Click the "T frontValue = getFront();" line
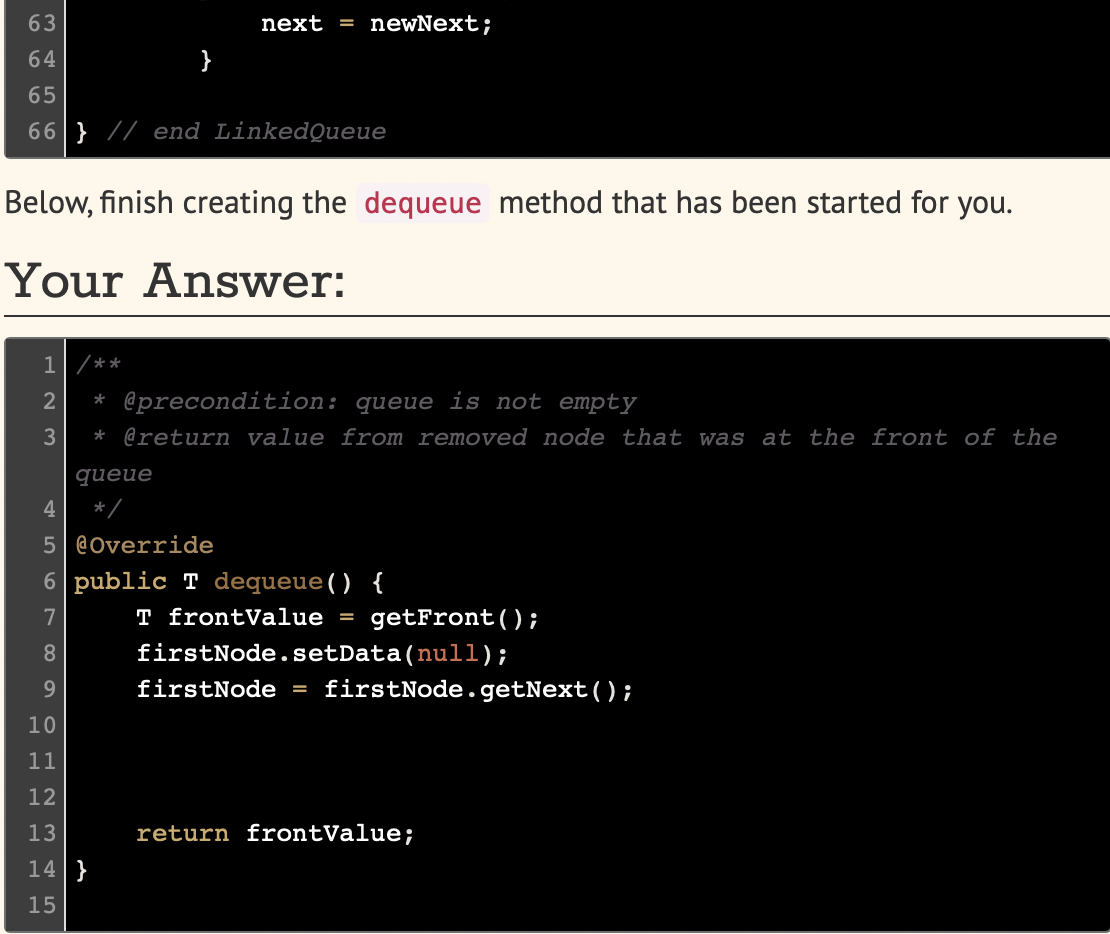 [x=337, y=617]
